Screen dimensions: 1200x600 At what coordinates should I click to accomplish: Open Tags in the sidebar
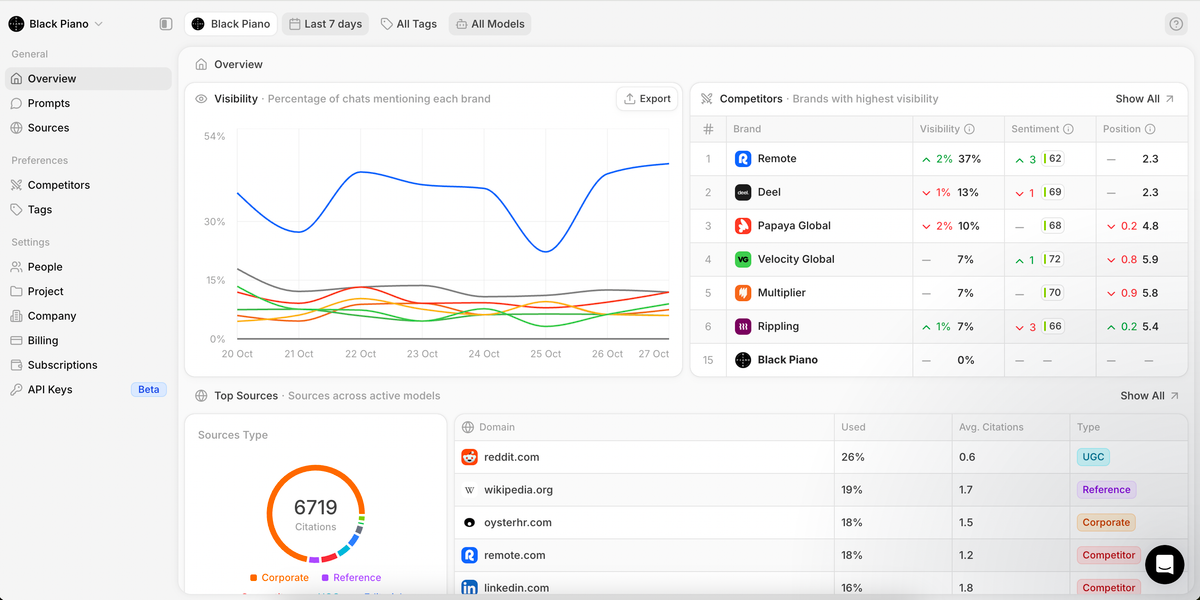click(88, 210)
